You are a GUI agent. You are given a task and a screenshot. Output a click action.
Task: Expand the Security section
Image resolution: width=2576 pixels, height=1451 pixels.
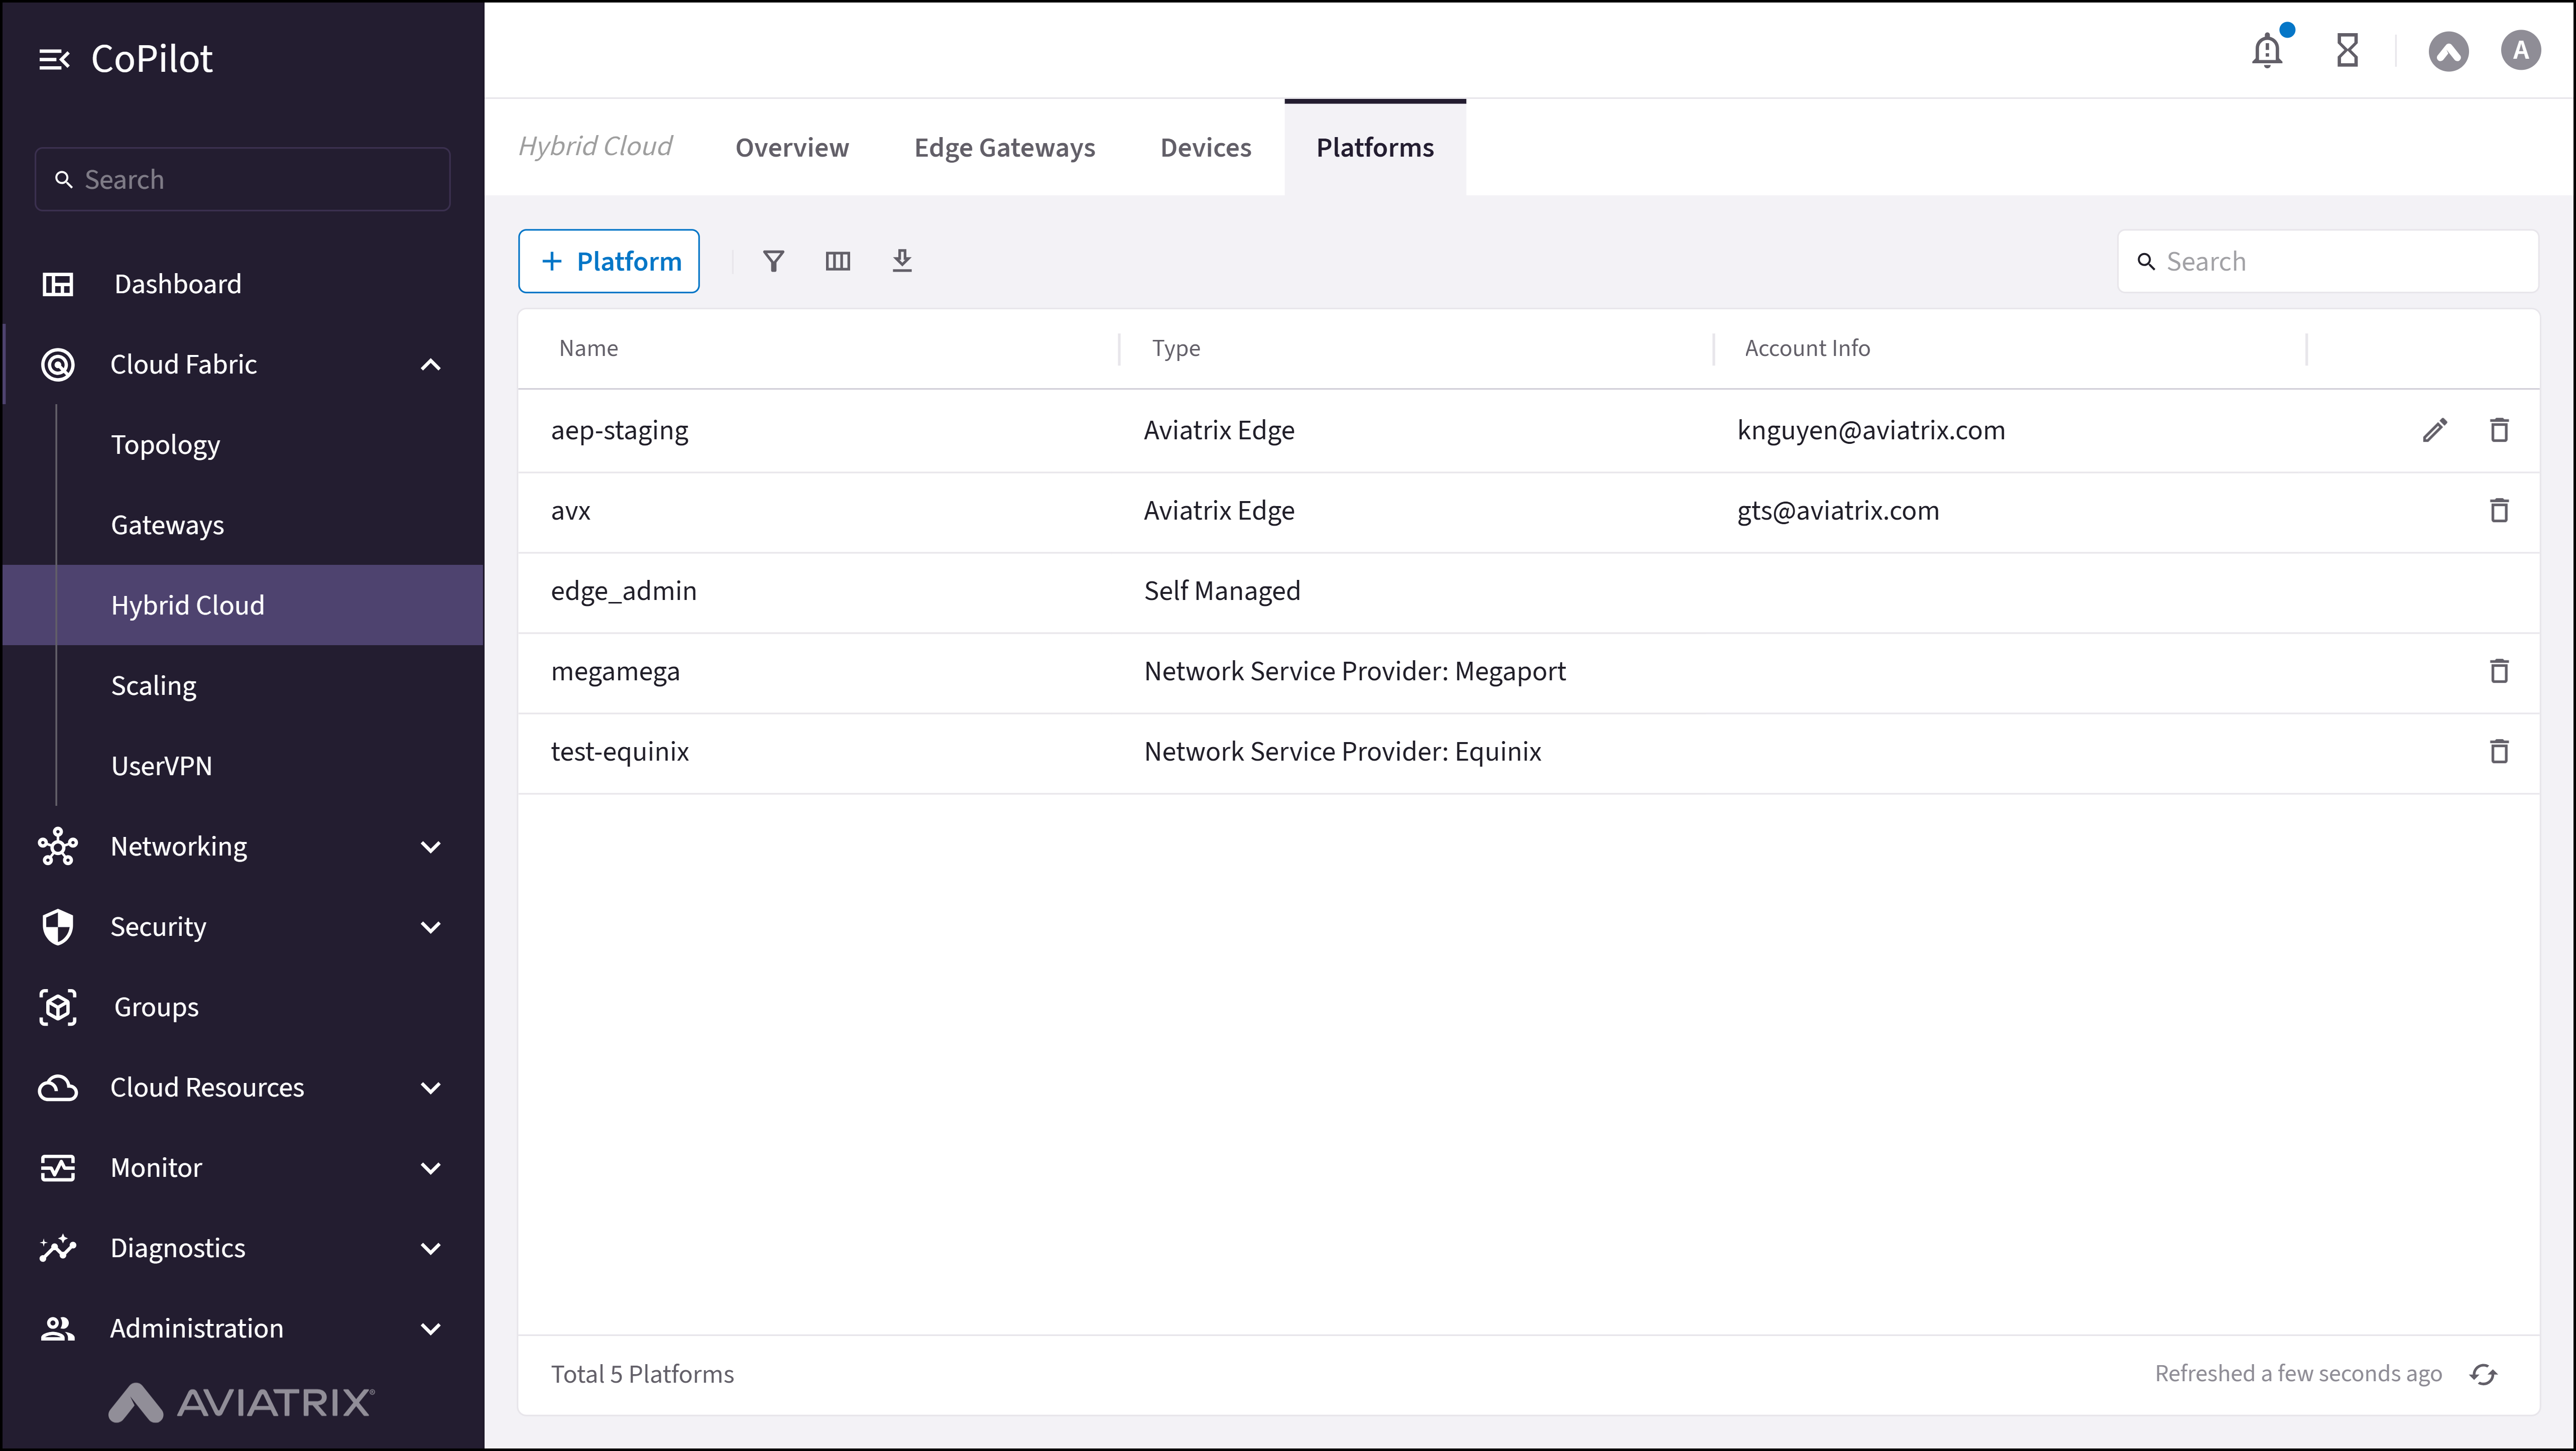click(430, 927)
